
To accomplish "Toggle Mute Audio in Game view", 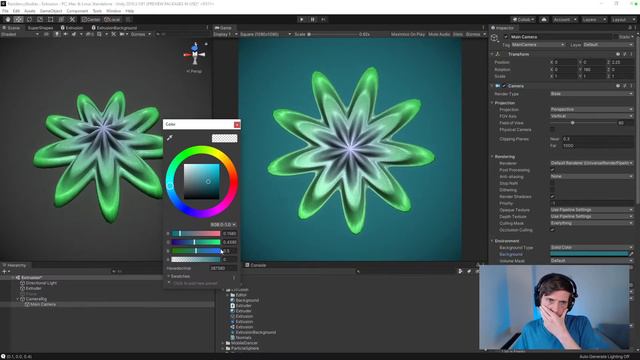I will coord(439,34).
